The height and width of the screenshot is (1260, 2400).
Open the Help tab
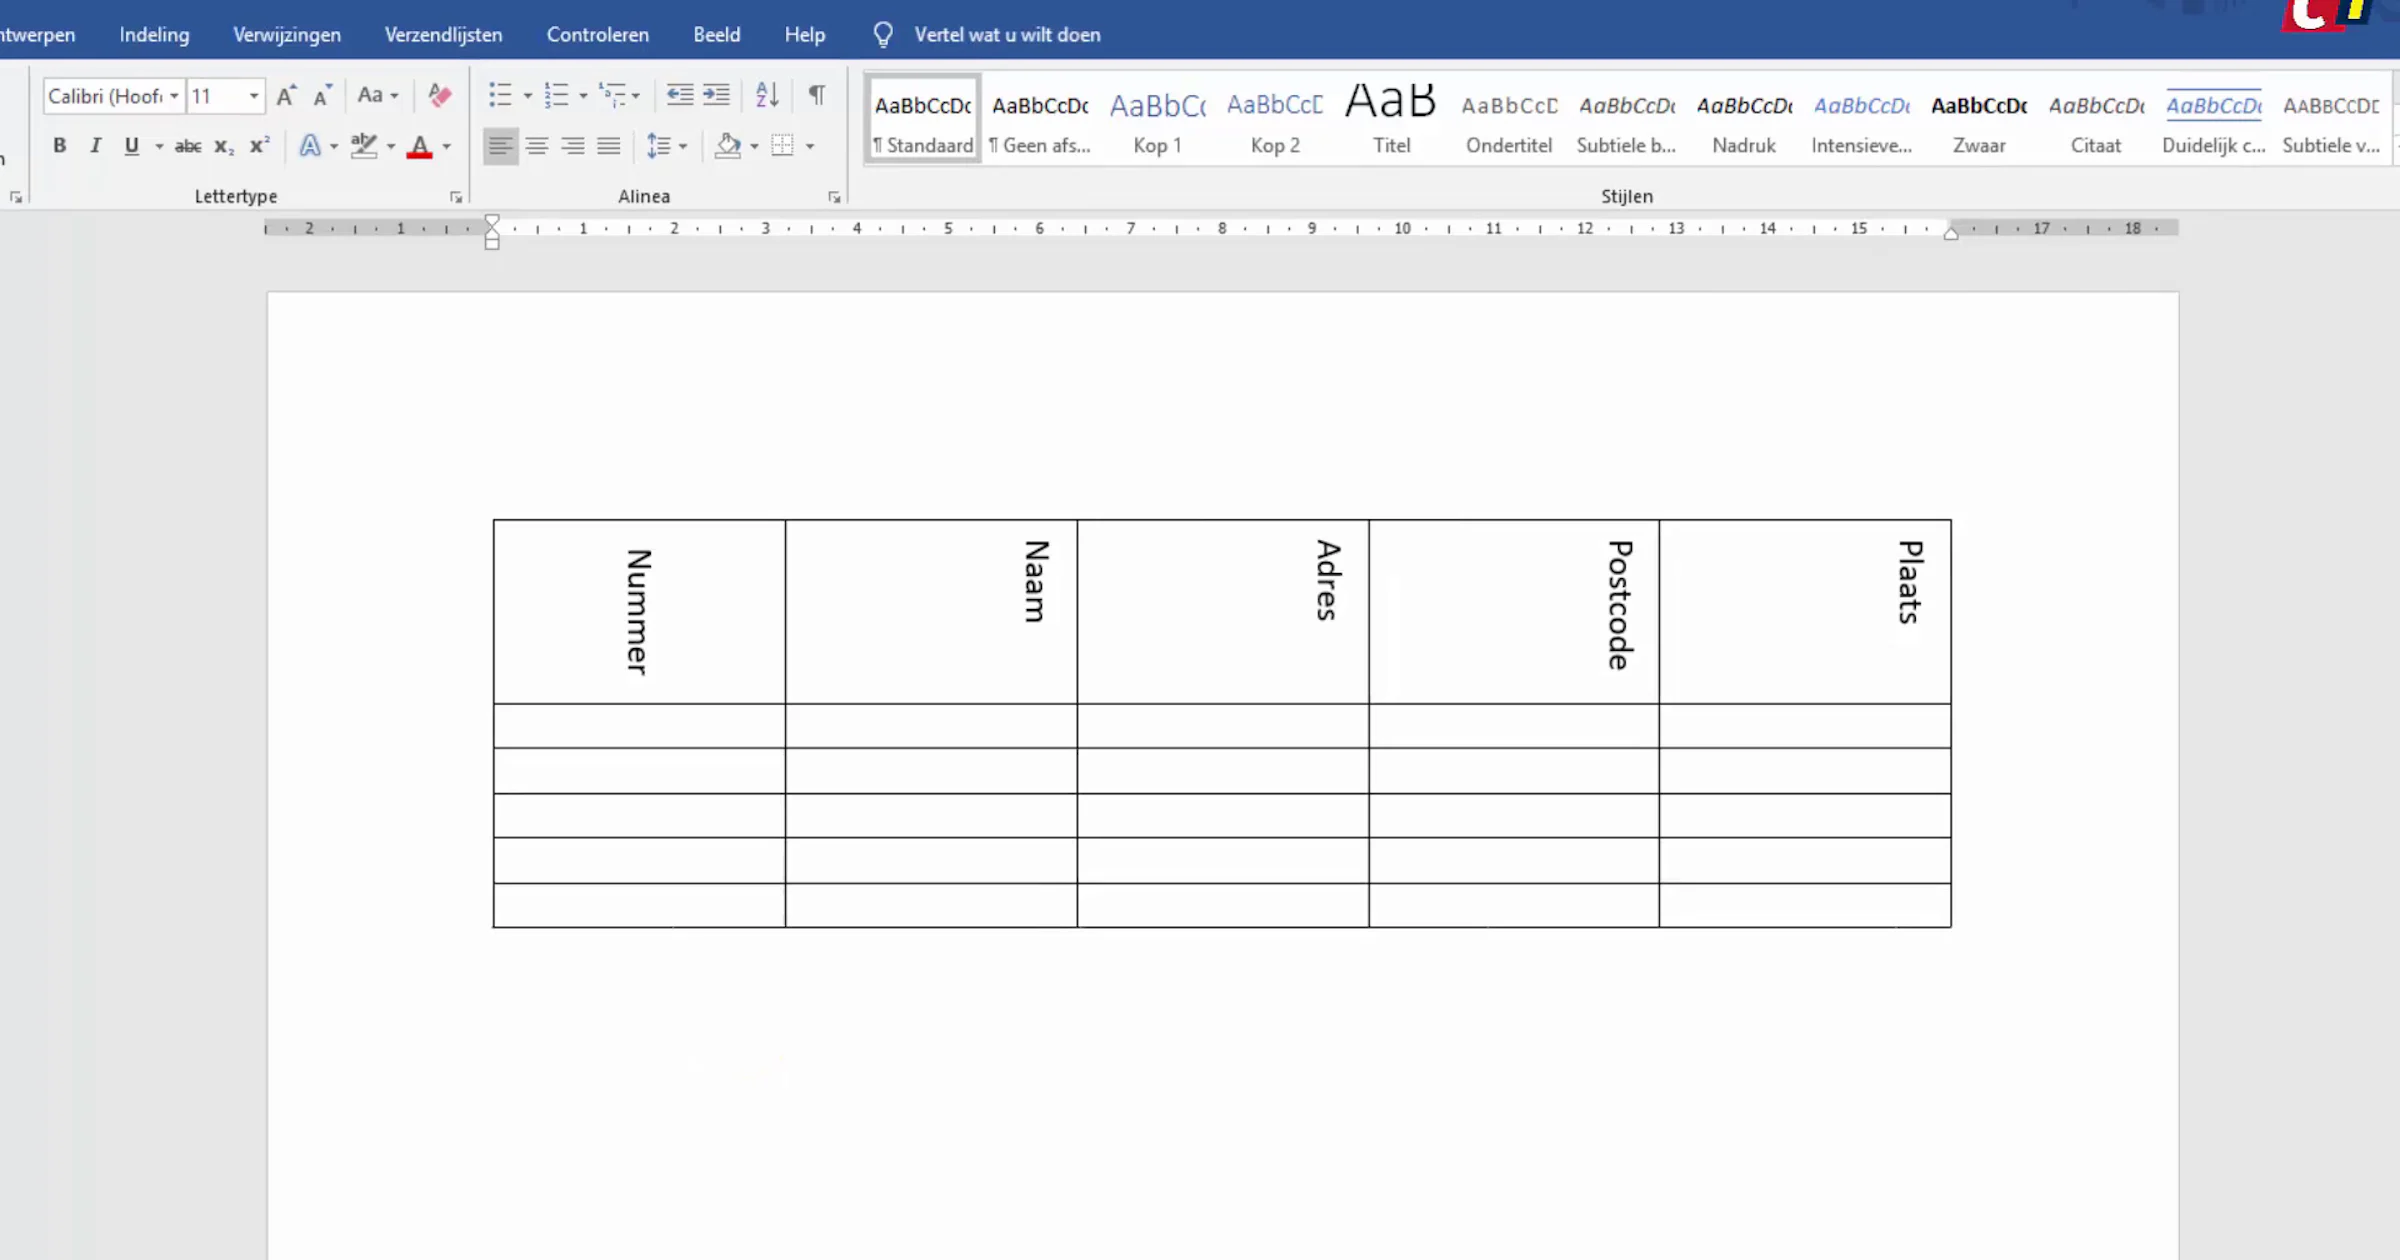tap(805, 34)
